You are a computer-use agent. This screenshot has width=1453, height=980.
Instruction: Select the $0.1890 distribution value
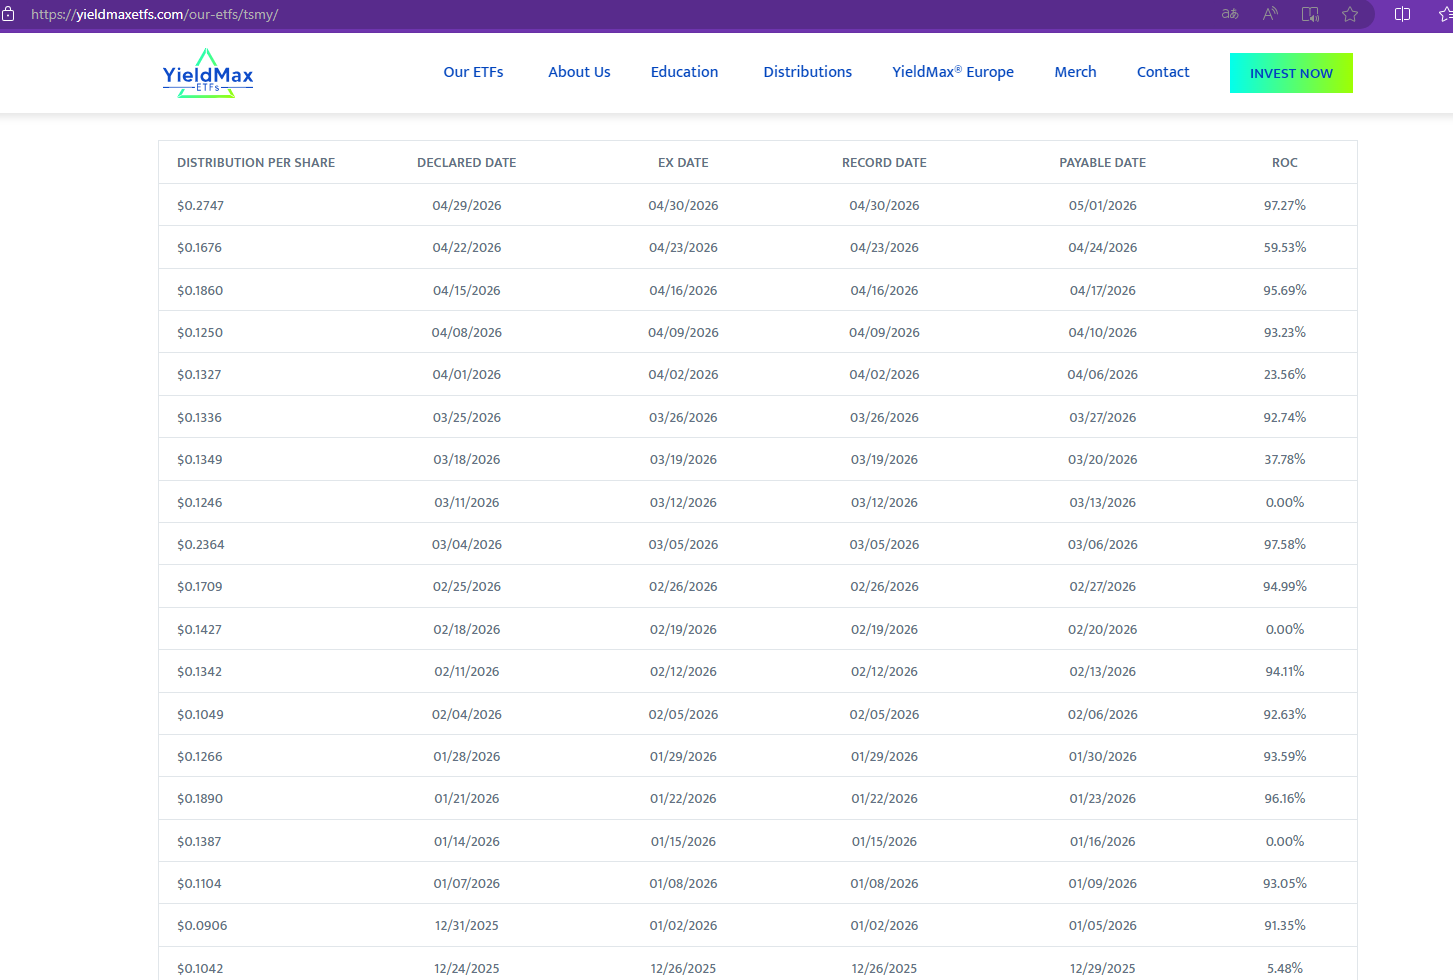[x=200, y=799]
